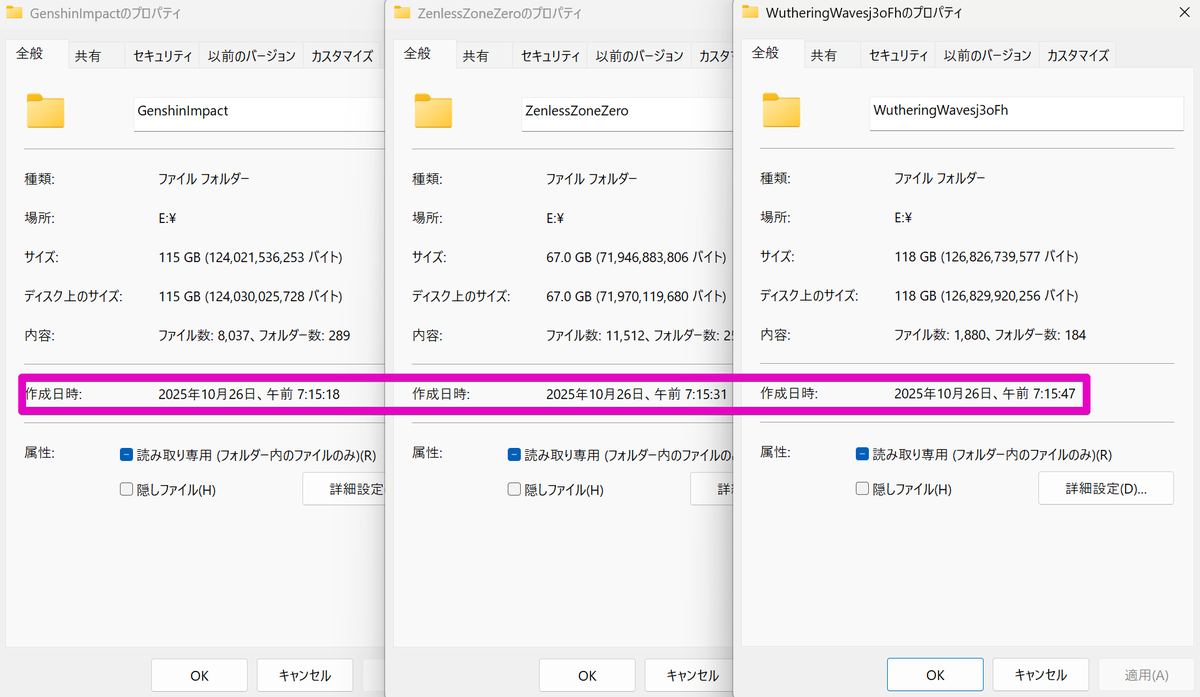1200x697 pixels.
Task: Open the セキュリティ tab in GenshinImpact properties
Action: [x=163, y=56]
